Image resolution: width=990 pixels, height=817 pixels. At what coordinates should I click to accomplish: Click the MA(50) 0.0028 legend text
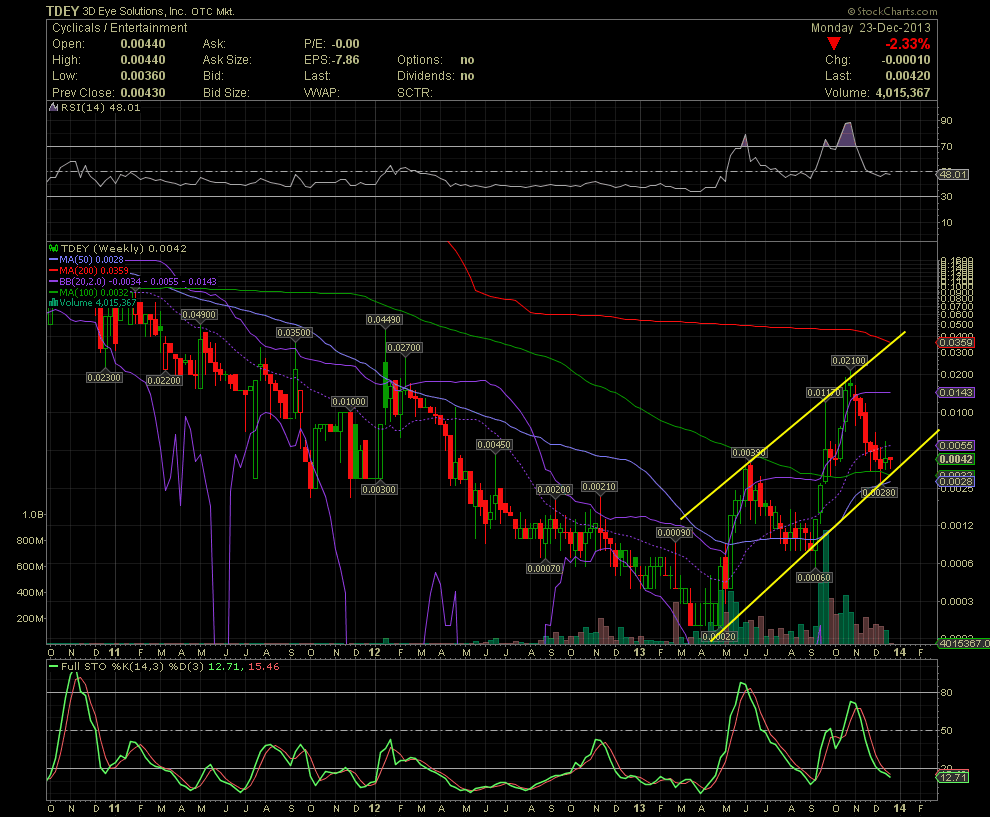point(92,259)
